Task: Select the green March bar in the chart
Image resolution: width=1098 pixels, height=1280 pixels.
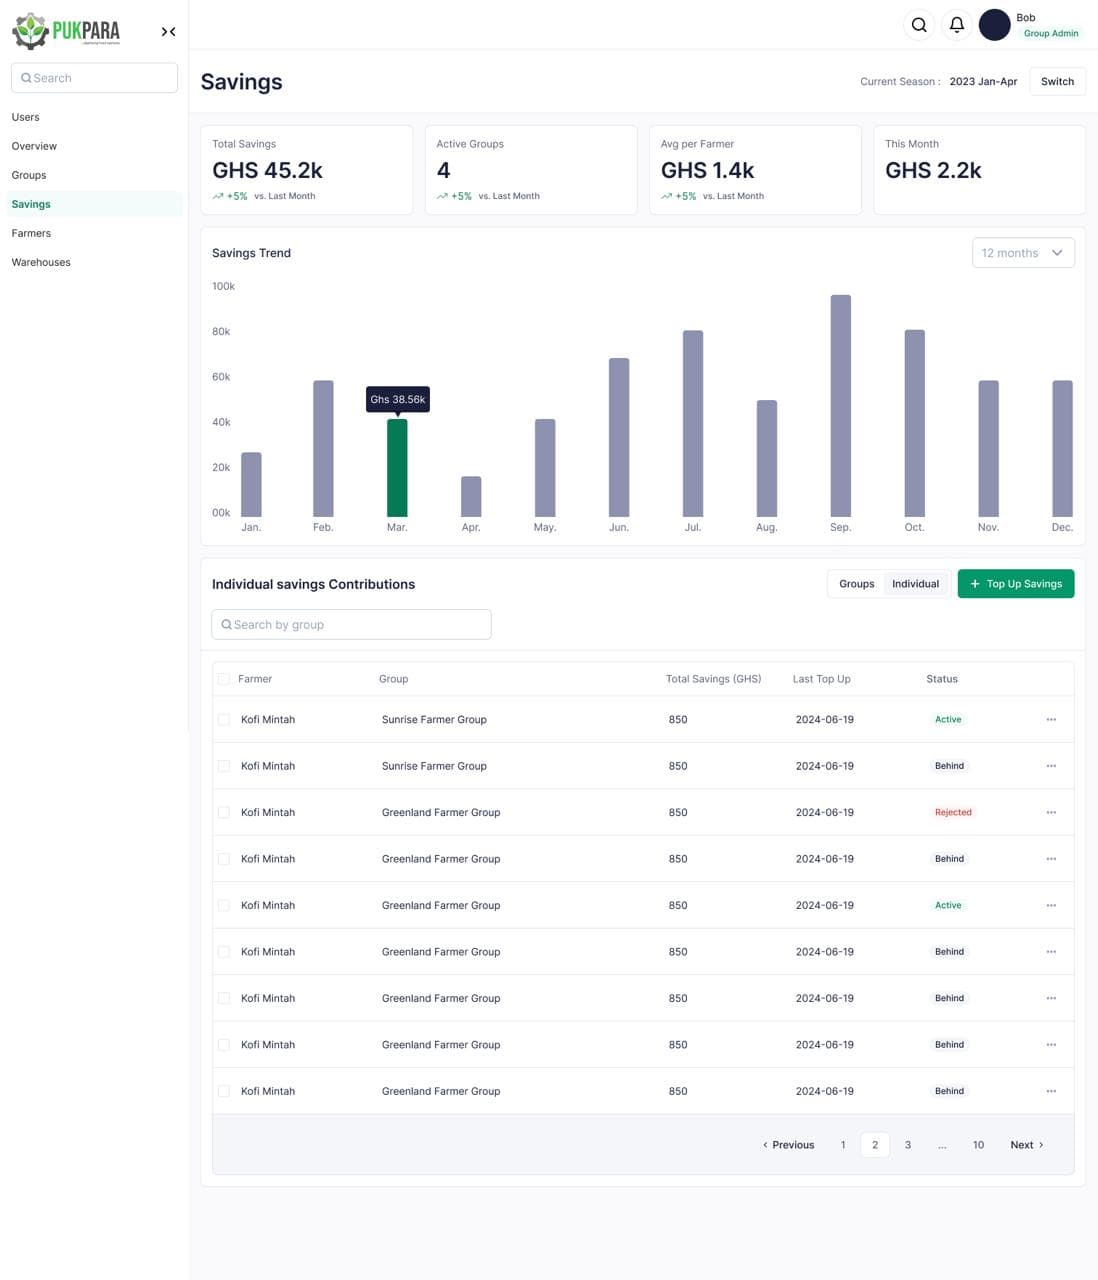Action: coord(397,465)
